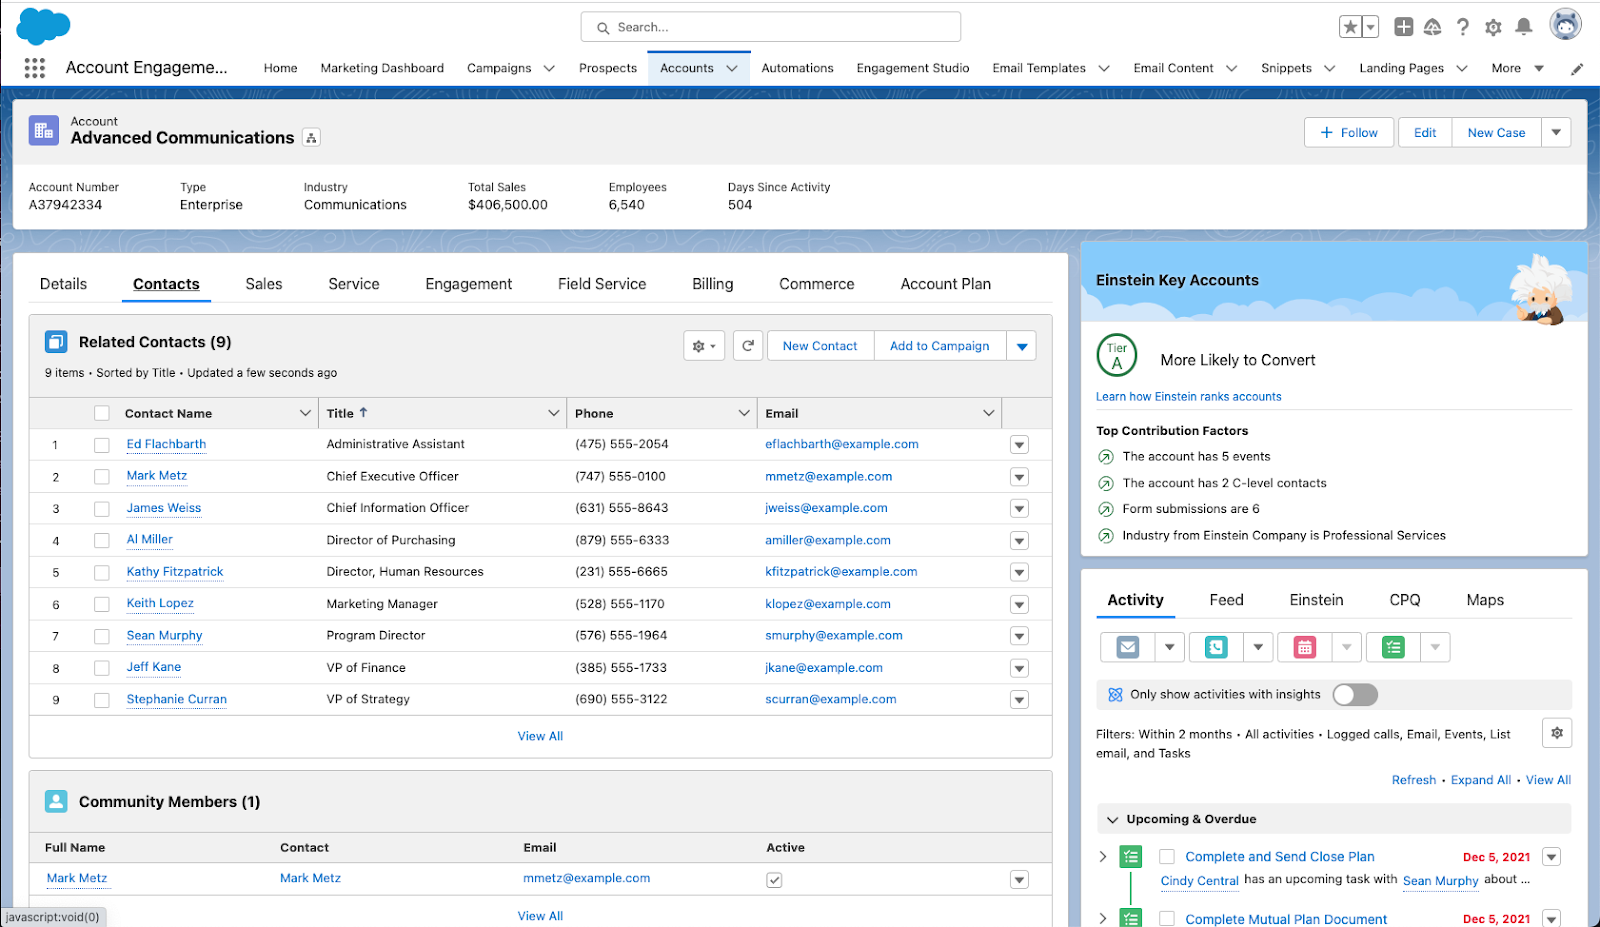Click the email activity icon
The height and width of the screenshot is (927, 1600).
pos(1128,647)
